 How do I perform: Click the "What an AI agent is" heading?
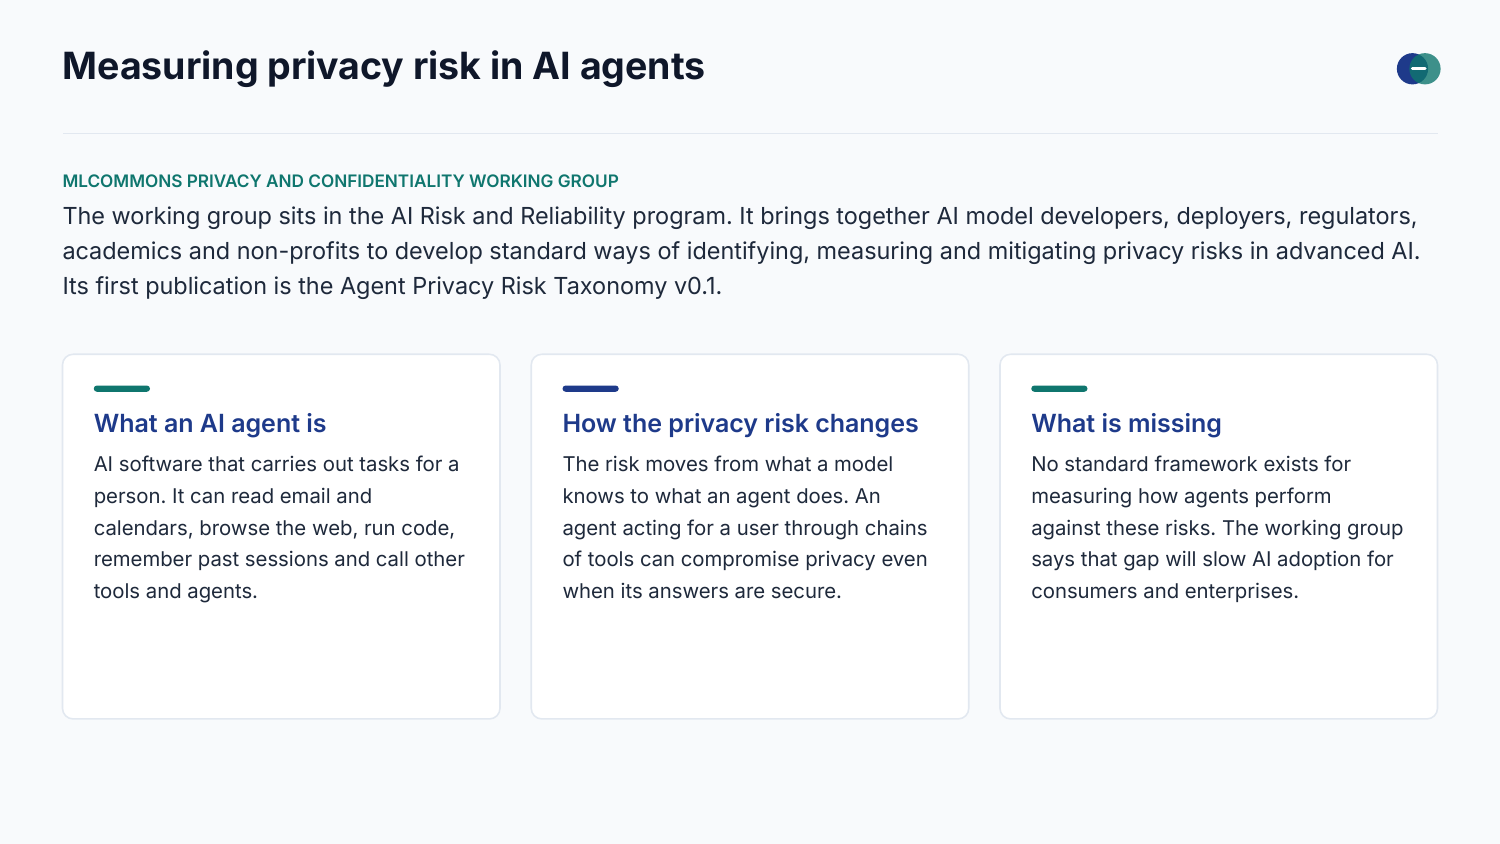coord(210,423)
